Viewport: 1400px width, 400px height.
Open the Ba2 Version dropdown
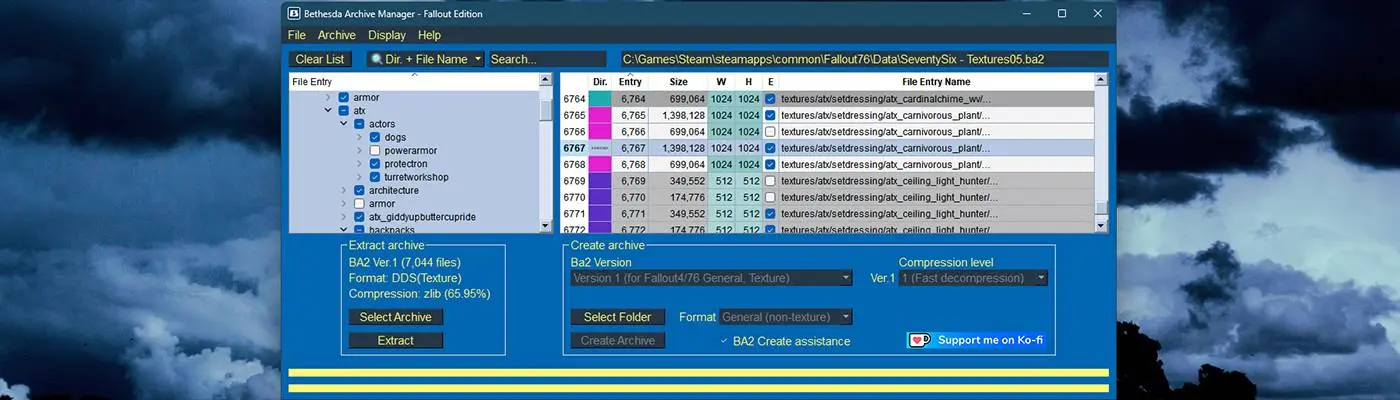tap(712, 278)
